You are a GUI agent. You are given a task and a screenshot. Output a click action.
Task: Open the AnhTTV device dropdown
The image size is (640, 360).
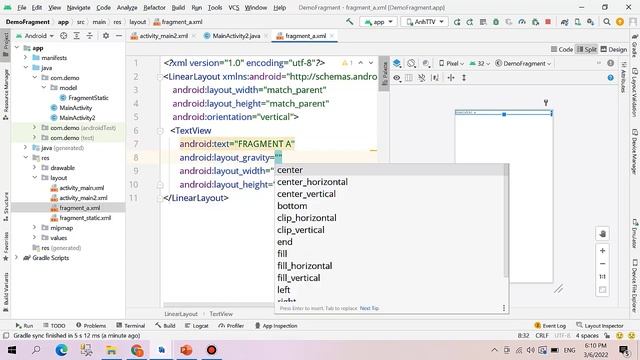(x=424, y=22)
